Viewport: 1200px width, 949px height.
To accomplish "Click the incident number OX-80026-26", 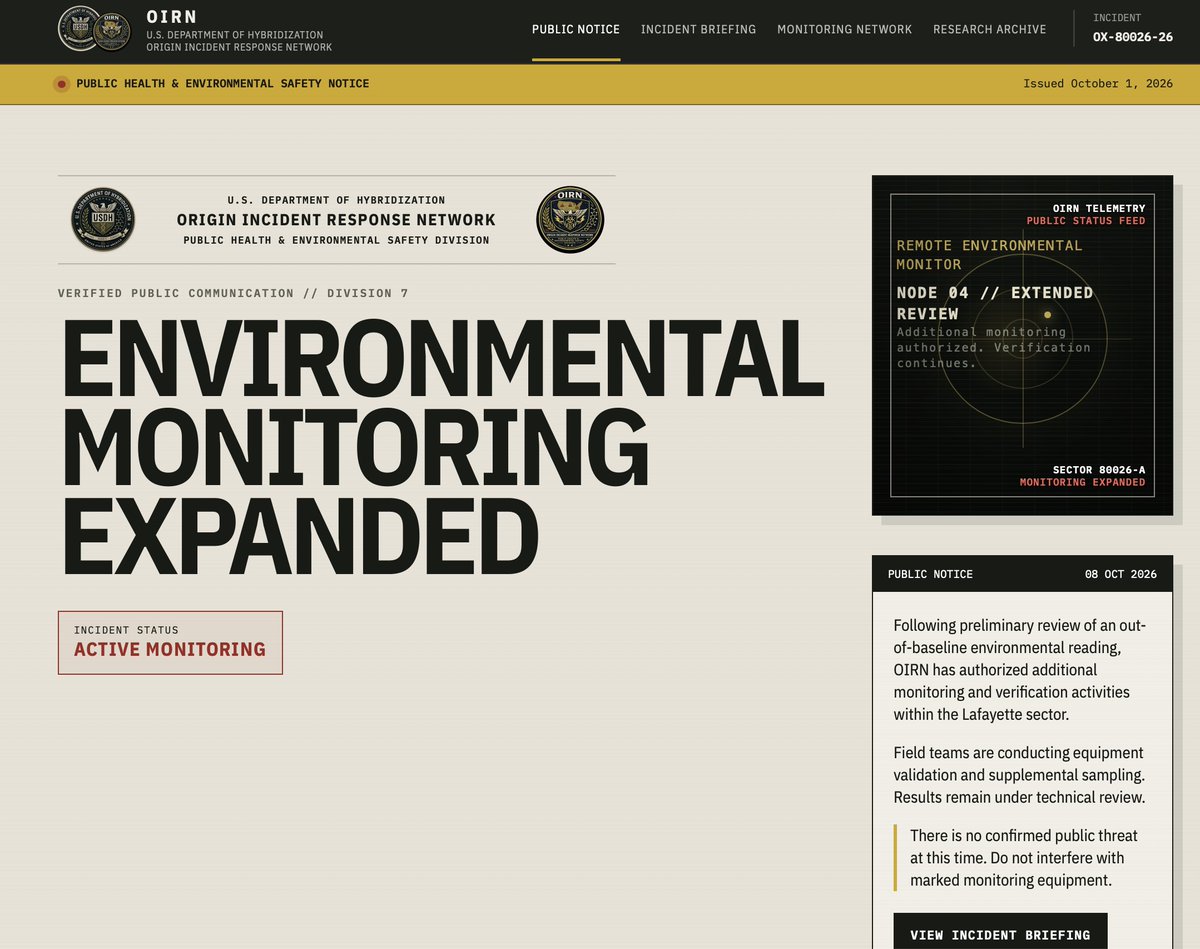I will [1133, 38].
